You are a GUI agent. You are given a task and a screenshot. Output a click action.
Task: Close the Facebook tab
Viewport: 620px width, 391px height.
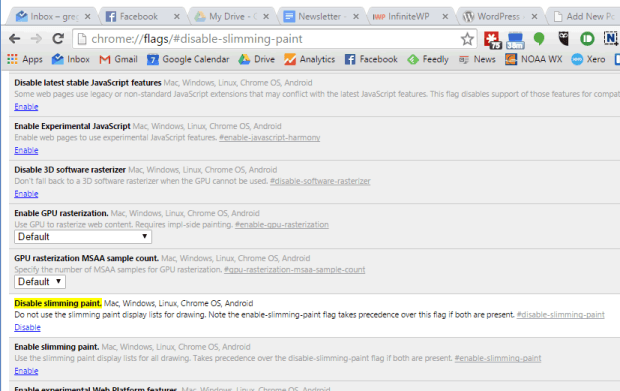(177, 17)
